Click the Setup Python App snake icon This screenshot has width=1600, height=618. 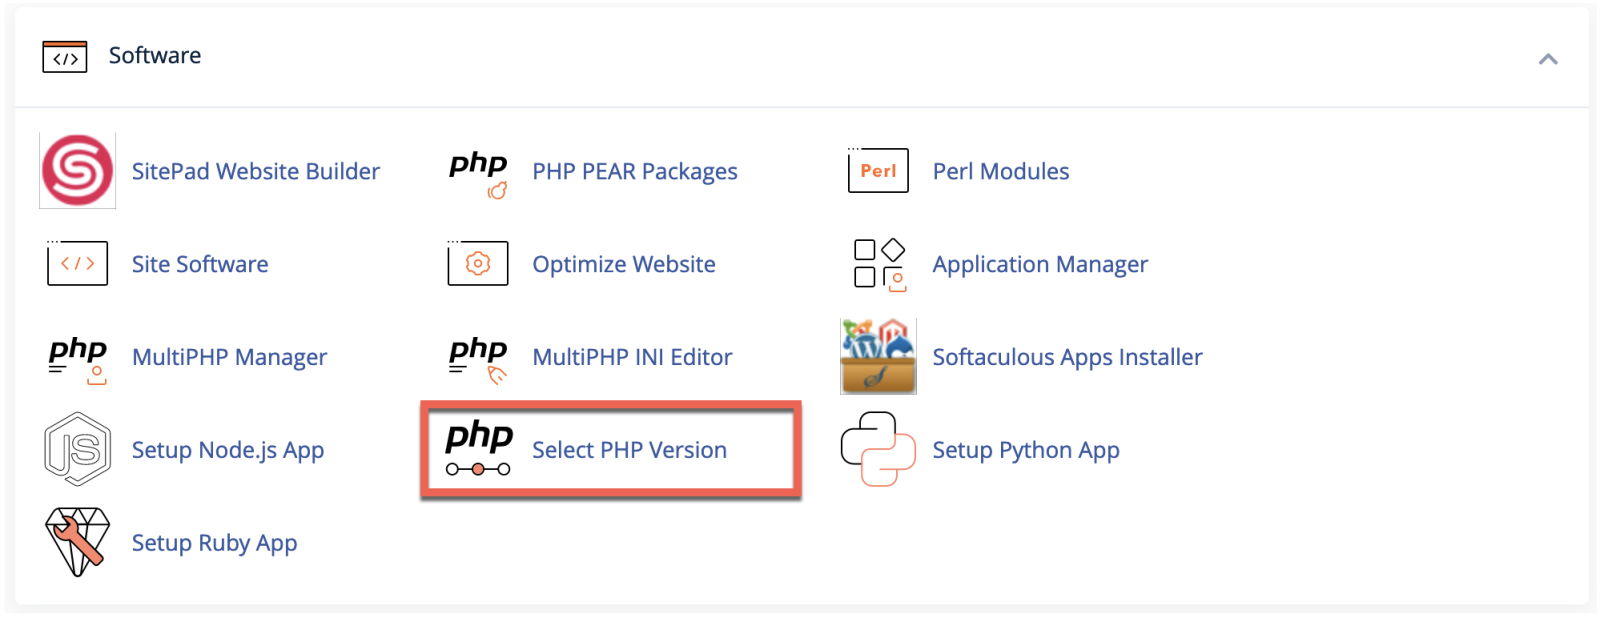[878, 450]
